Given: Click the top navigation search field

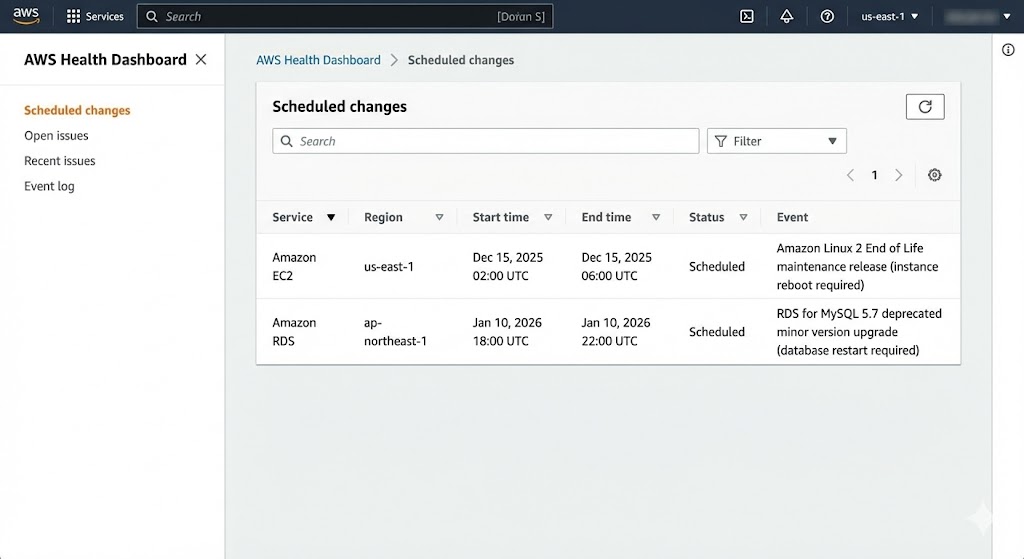Looking at the screenshot, I should (345, 16).
